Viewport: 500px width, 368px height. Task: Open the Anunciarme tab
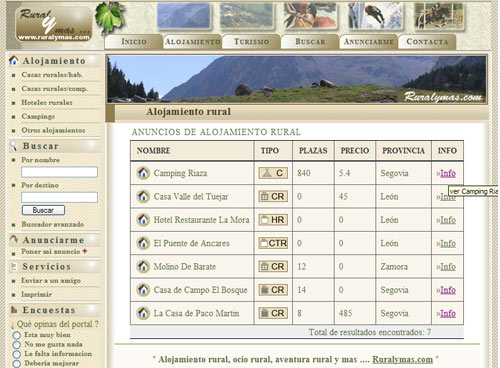(x=369, y=42)
